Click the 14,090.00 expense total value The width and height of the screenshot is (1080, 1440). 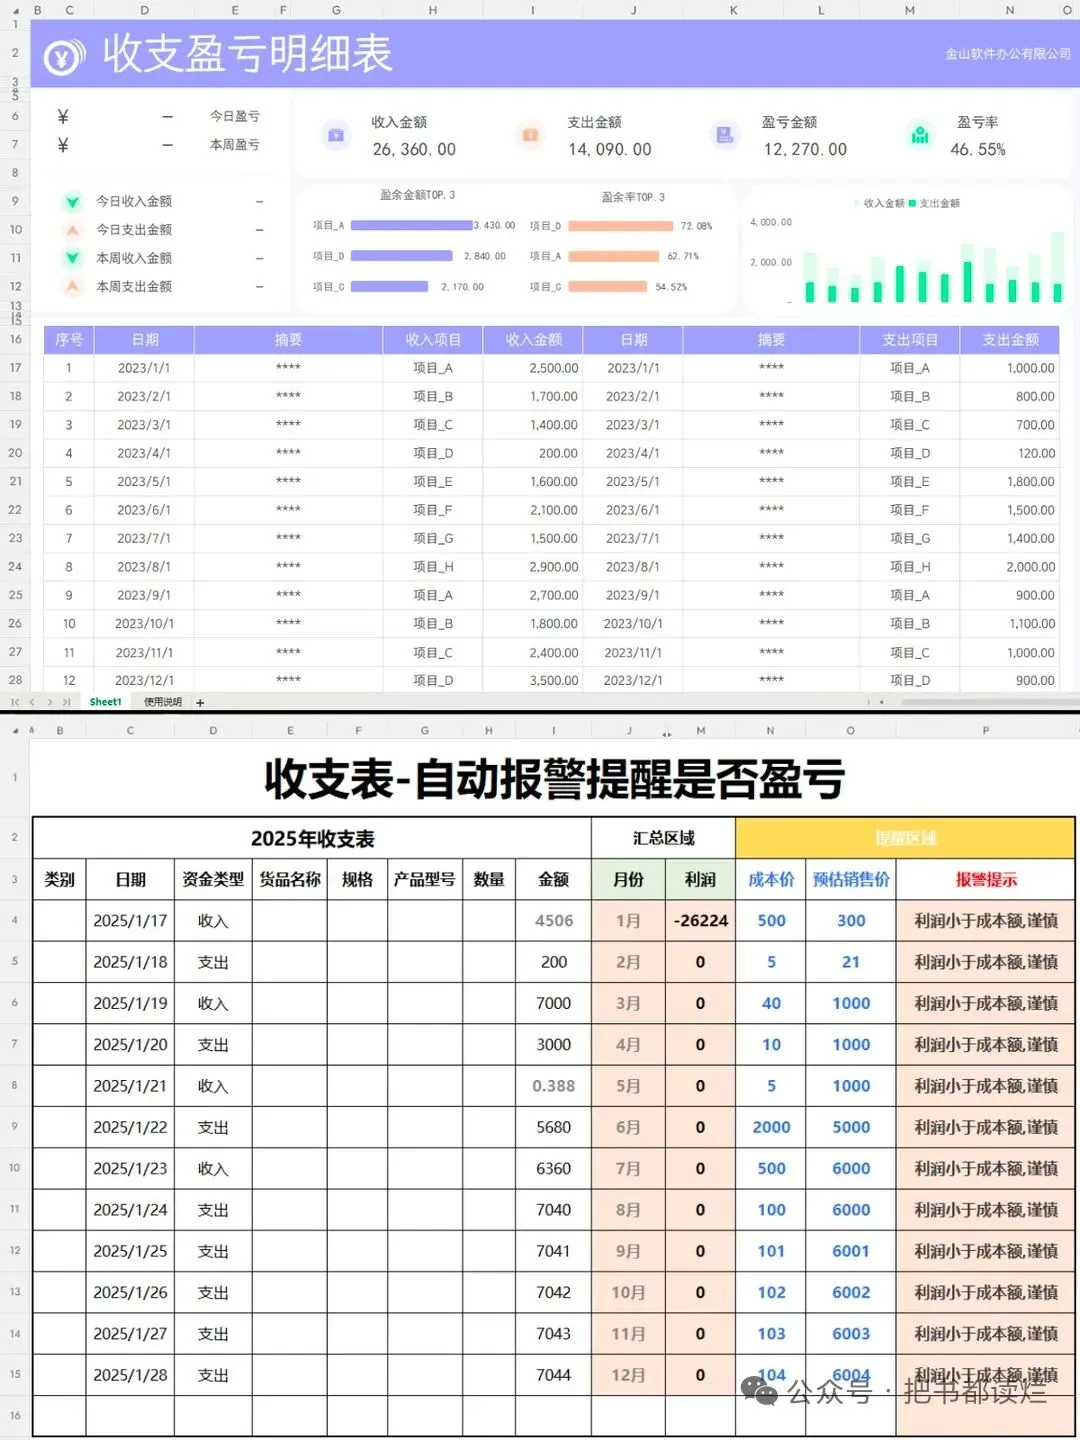click(x=610, y=150)
